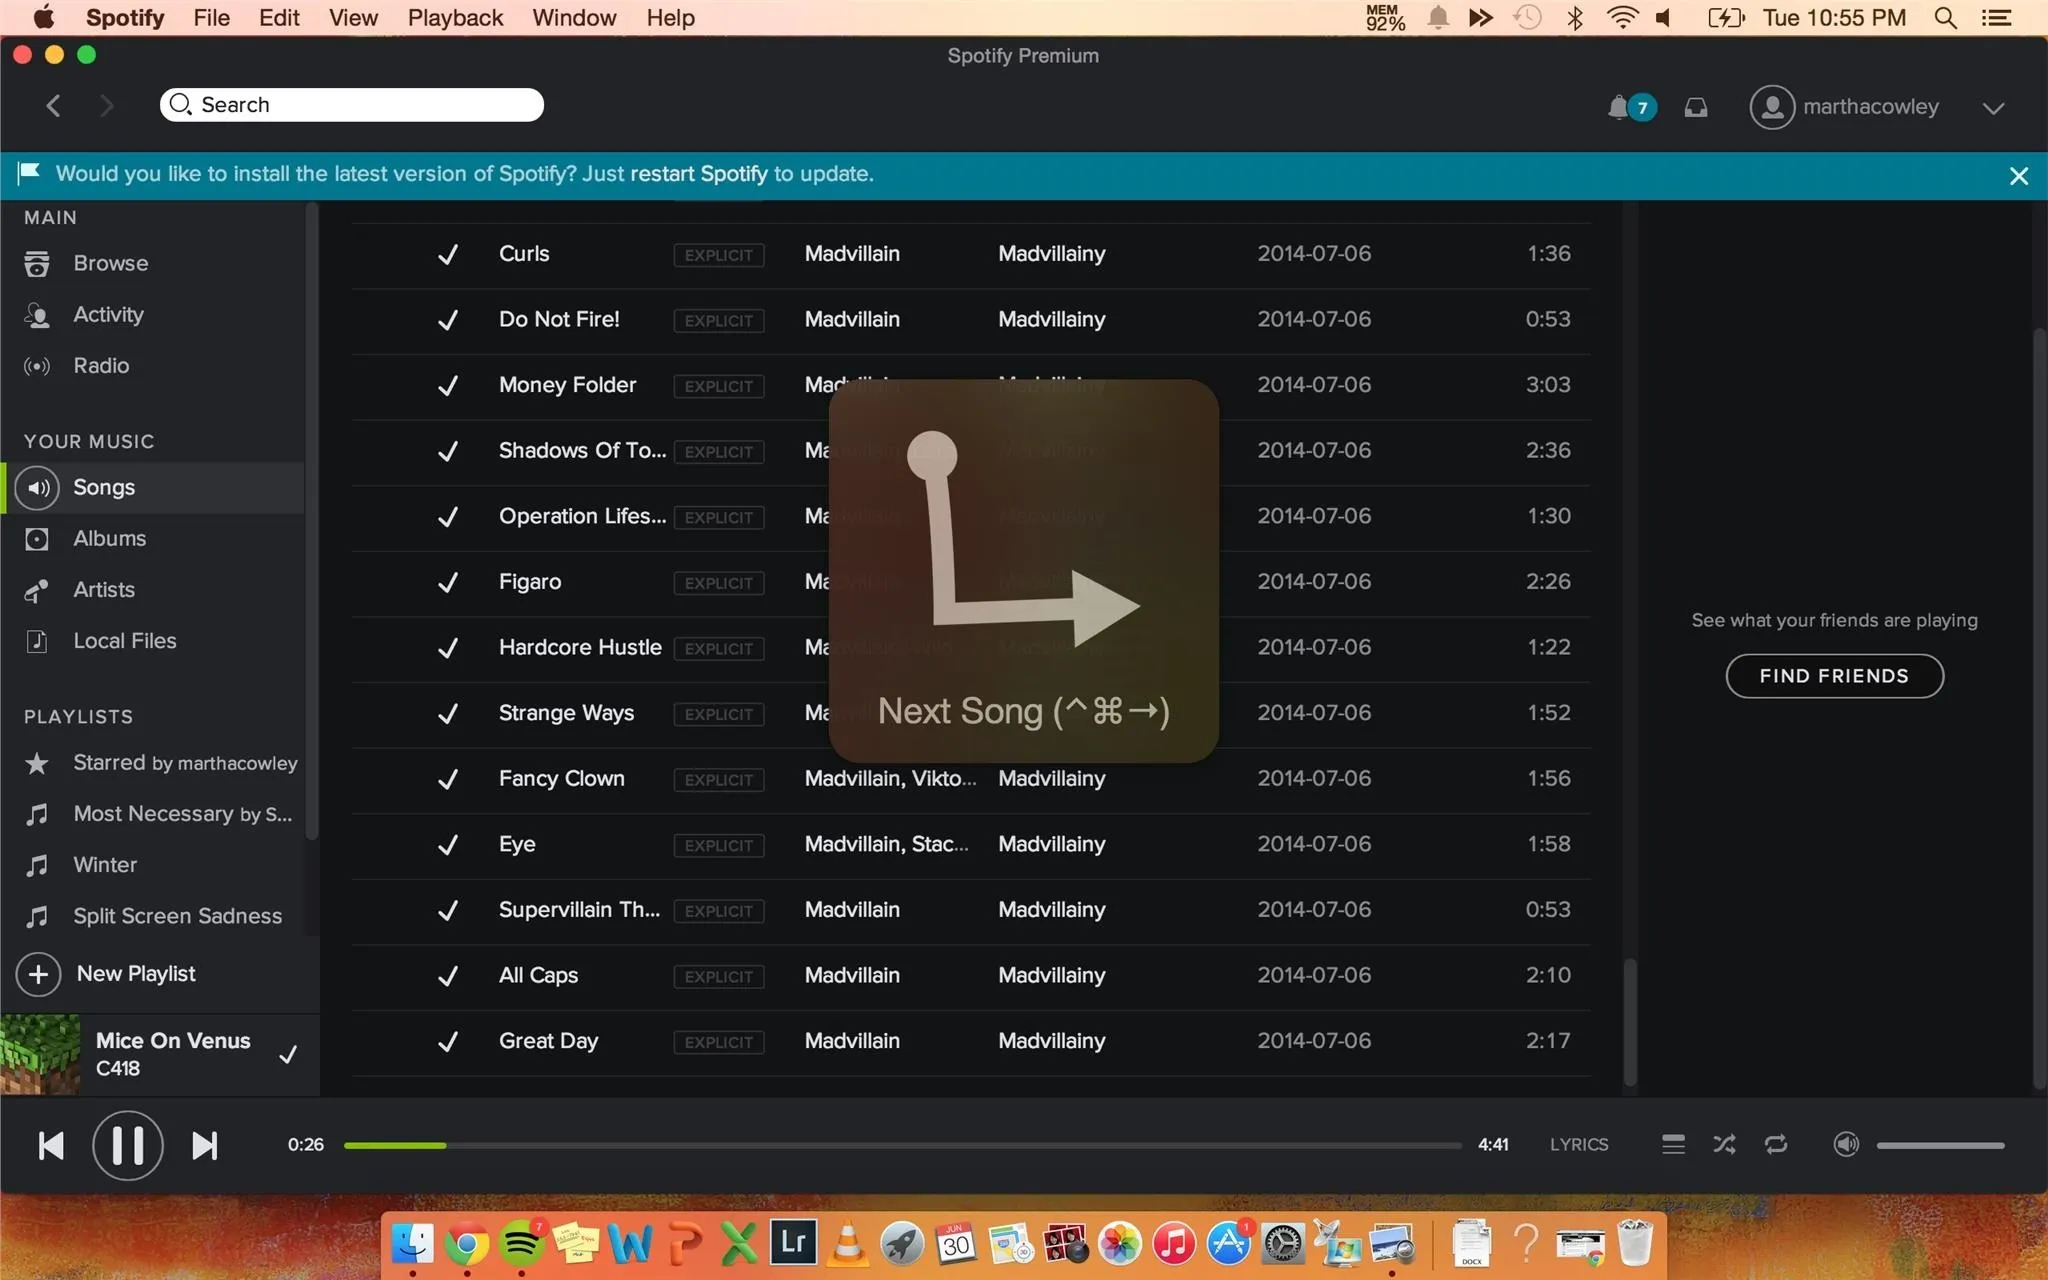Toggle shuffle playback mode

(1724, 1144)
